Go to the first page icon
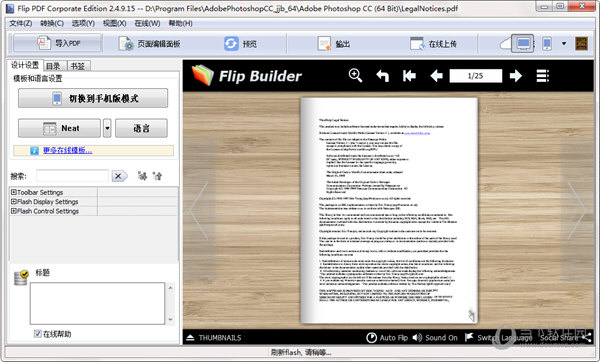Image resolution: width=600 pixels, height=362 pixels. 409,76
